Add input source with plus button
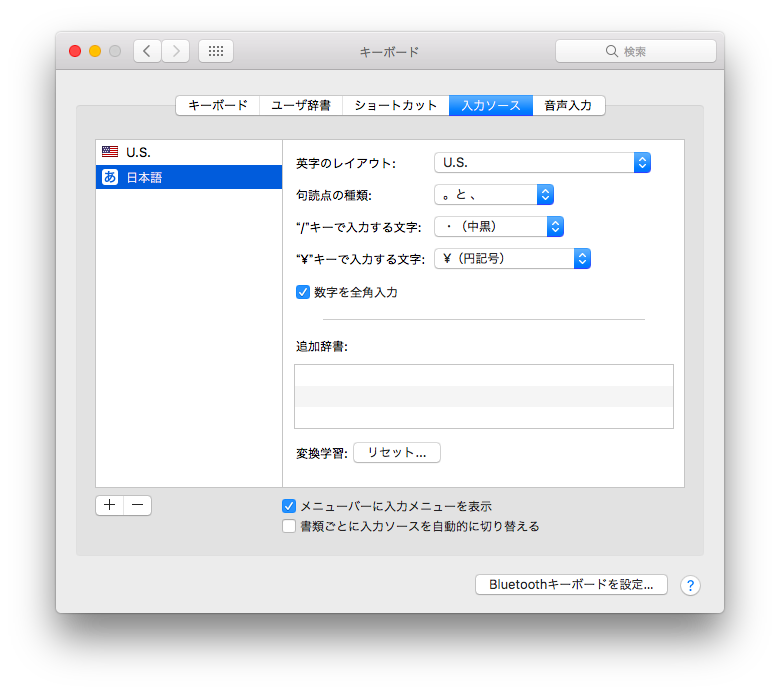Screen dimensions: 780x693 pyautogui.click(x=109, y=505)
